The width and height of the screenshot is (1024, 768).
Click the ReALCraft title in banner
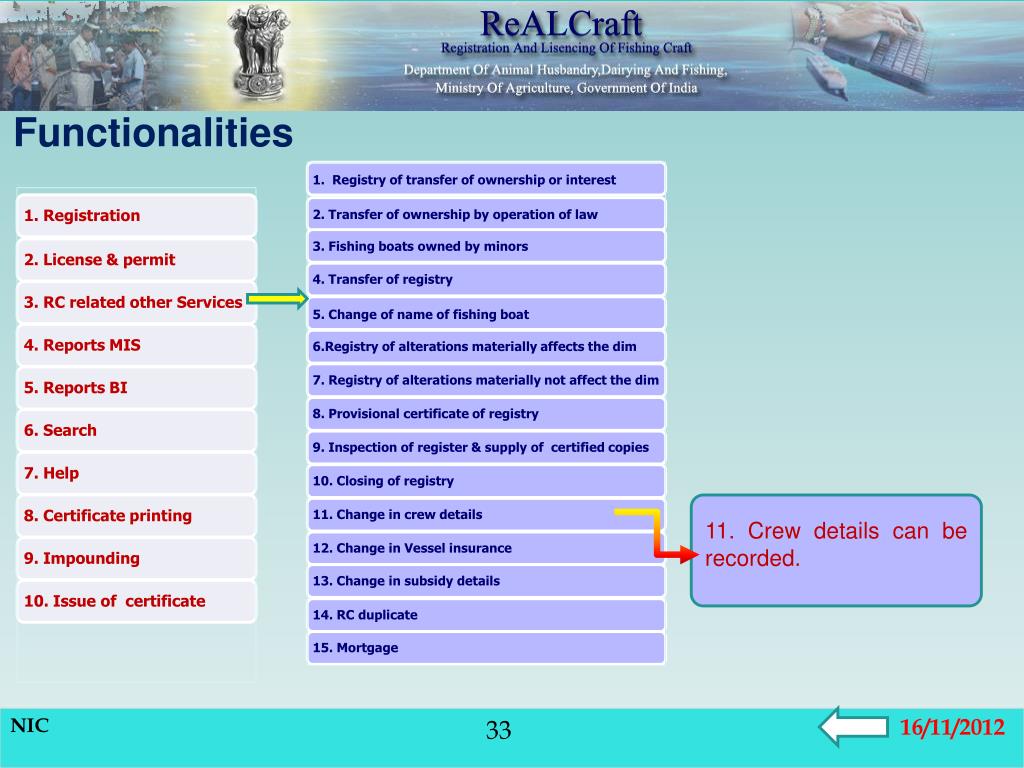tap(561, 24)
